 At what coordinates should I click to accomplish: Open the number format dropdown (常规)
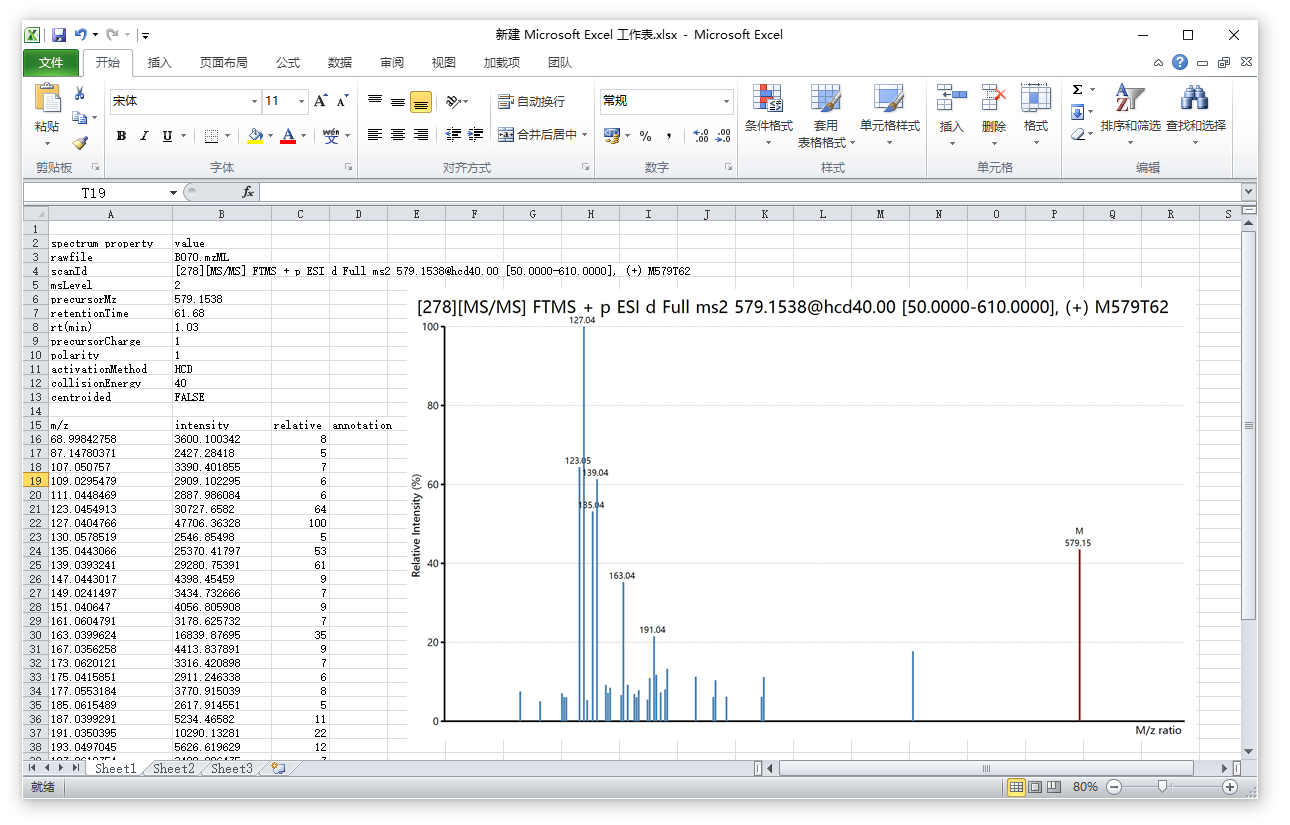click(x=726, y=101)
